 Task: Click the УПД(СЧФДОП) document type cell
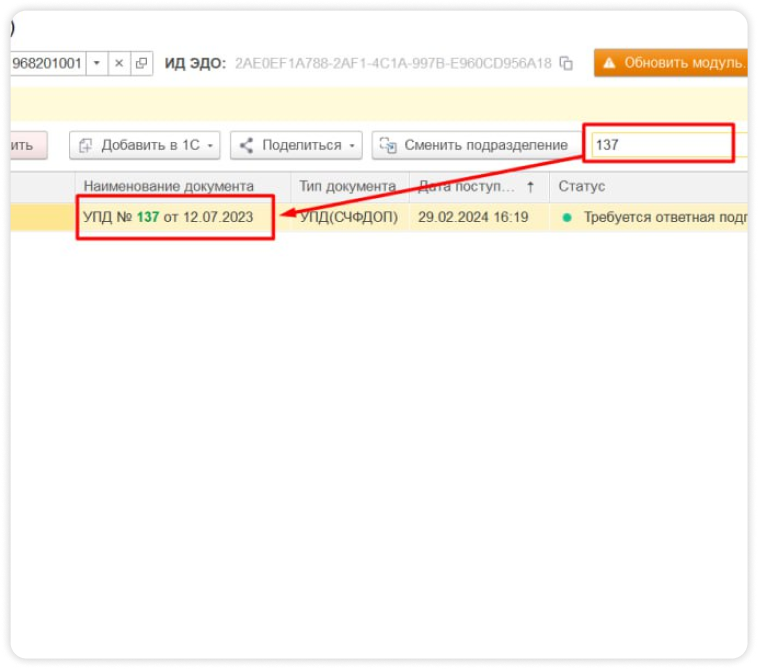click(347, 217)
